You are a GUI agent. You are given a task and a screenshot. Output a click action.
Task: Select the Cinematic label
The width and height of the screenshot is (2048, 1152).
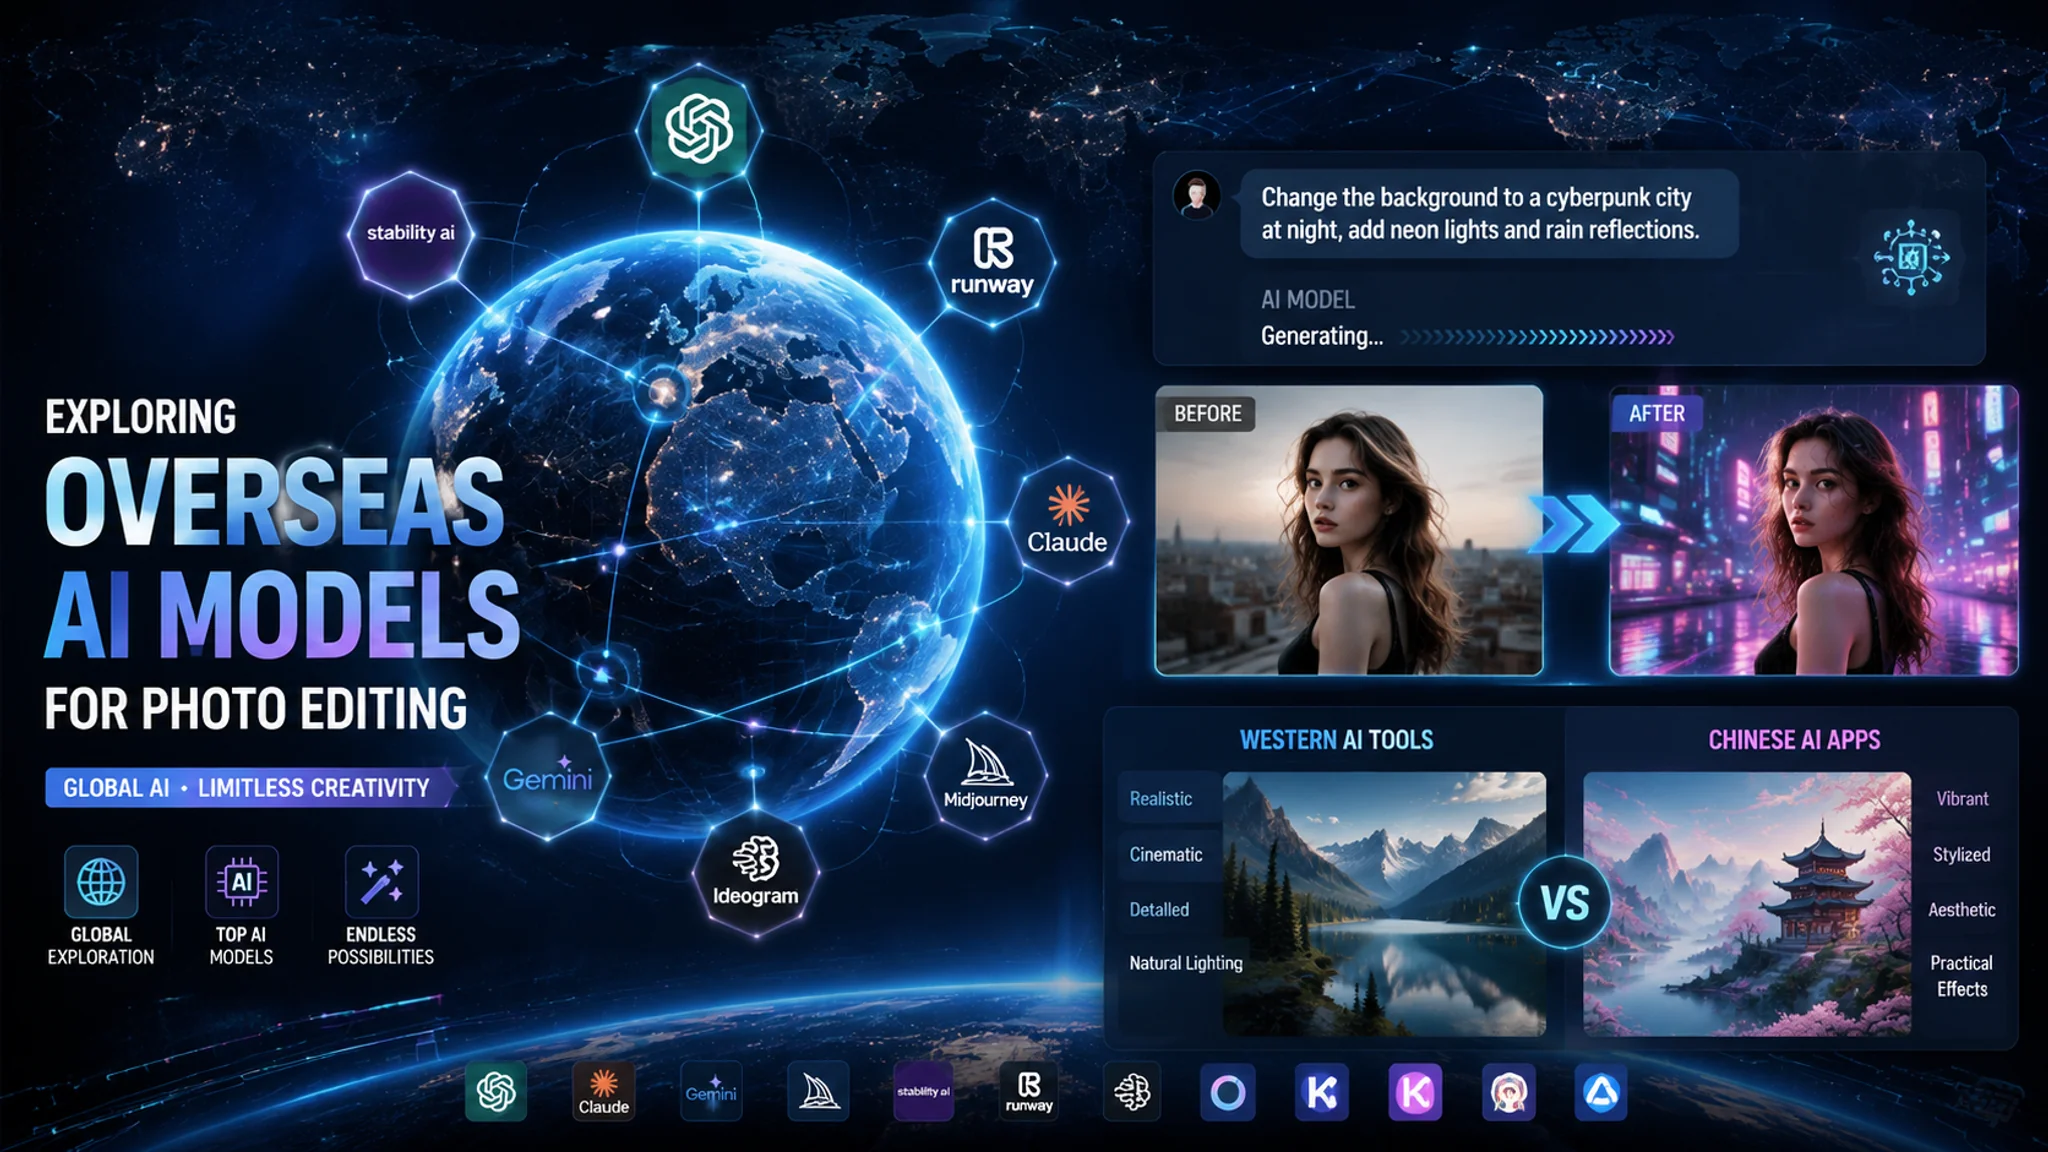(x=1166, y=855)
